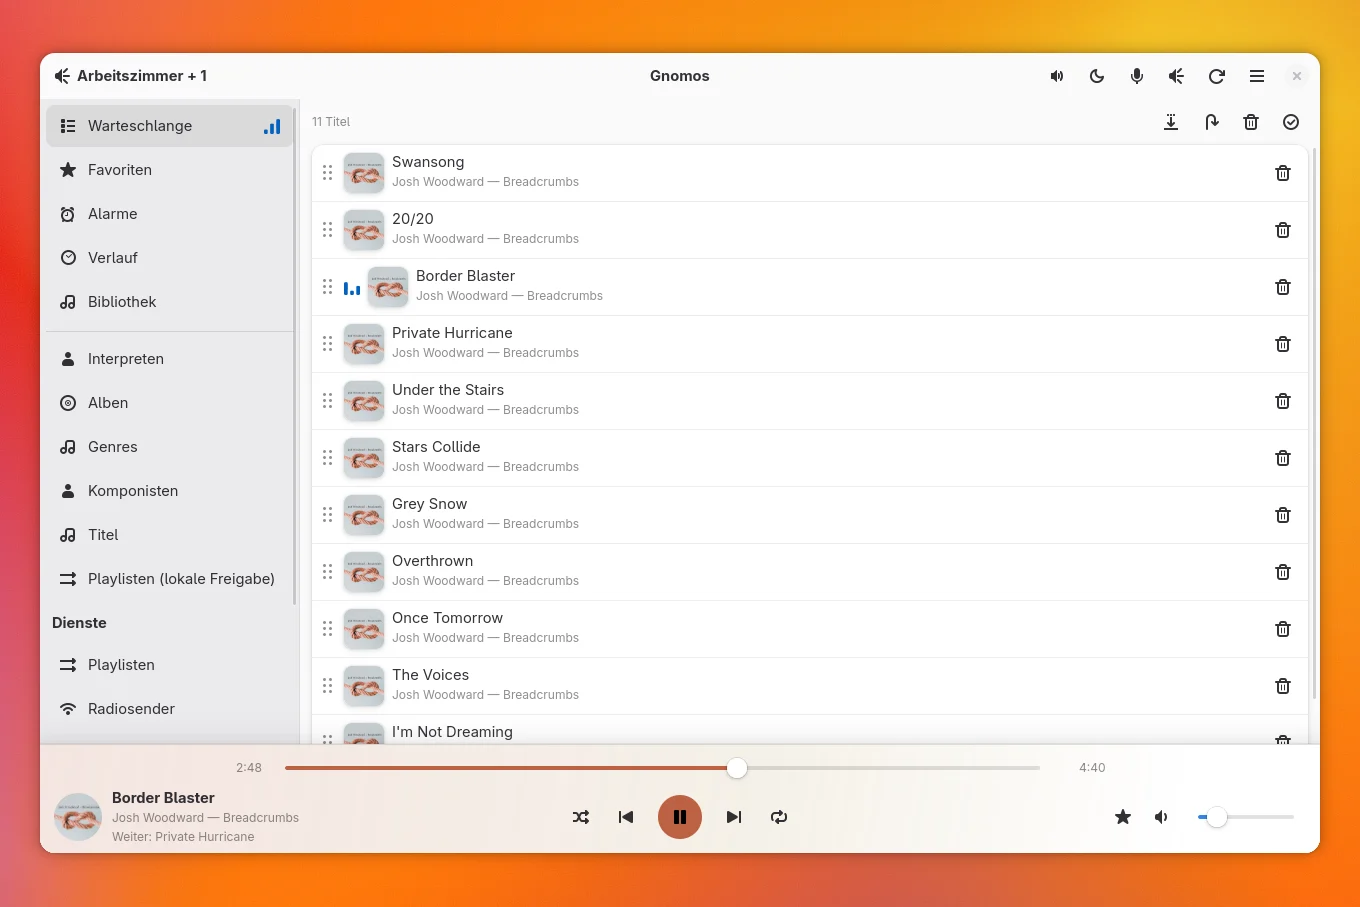The width and height of the screenshot is (1360, 907).
Task: Select Alben in the sidebar
Action: pyautogui.click(x=170, y=403)
